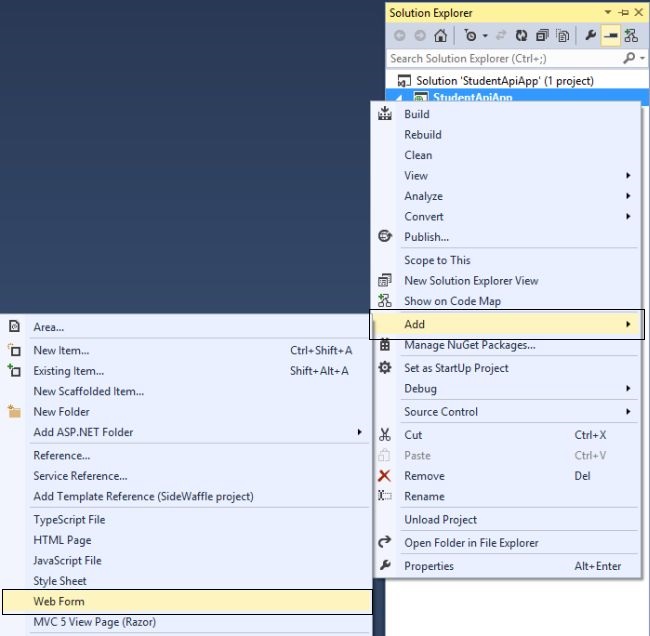Collapse the StudentApiApp project node arrow
The width and height of the screenshot is (650, 636).
[x=399, y=98]
